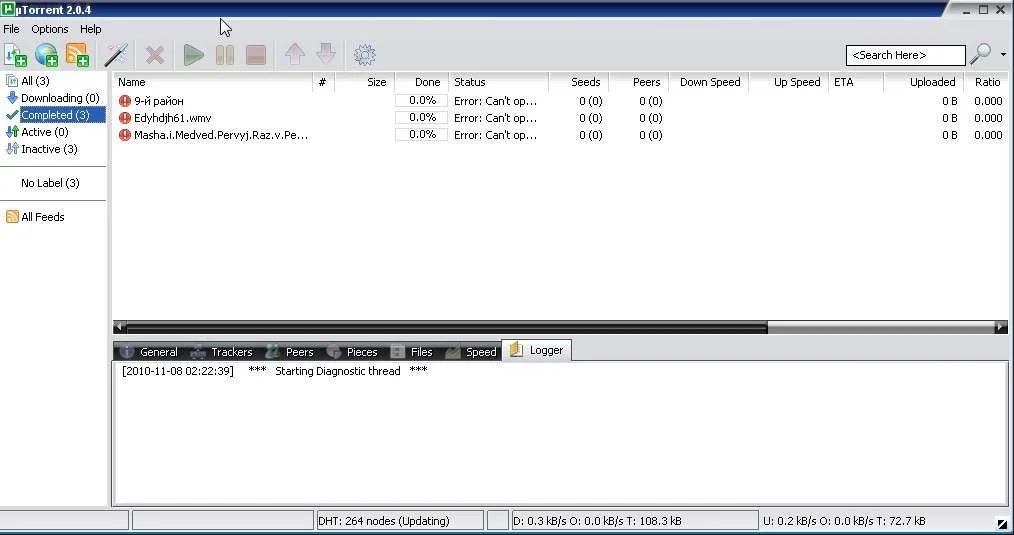Open the search engine dropdown arrow
The image size is (1014, 535).
pyautogui.click(x=1003, y=55)
